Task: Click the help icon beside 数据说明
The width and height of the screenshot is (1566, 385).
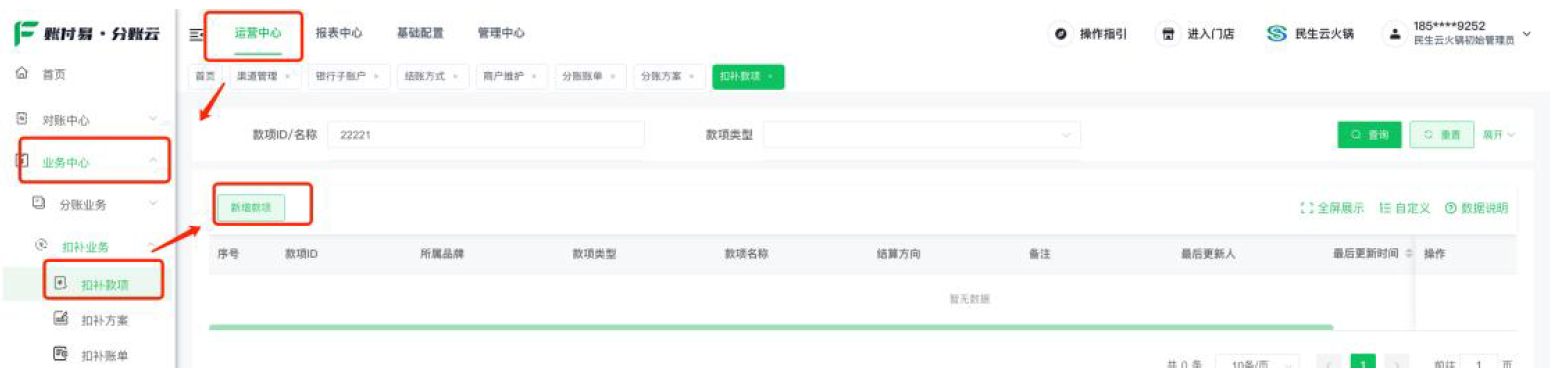Action: click(x=1450, y=208)
